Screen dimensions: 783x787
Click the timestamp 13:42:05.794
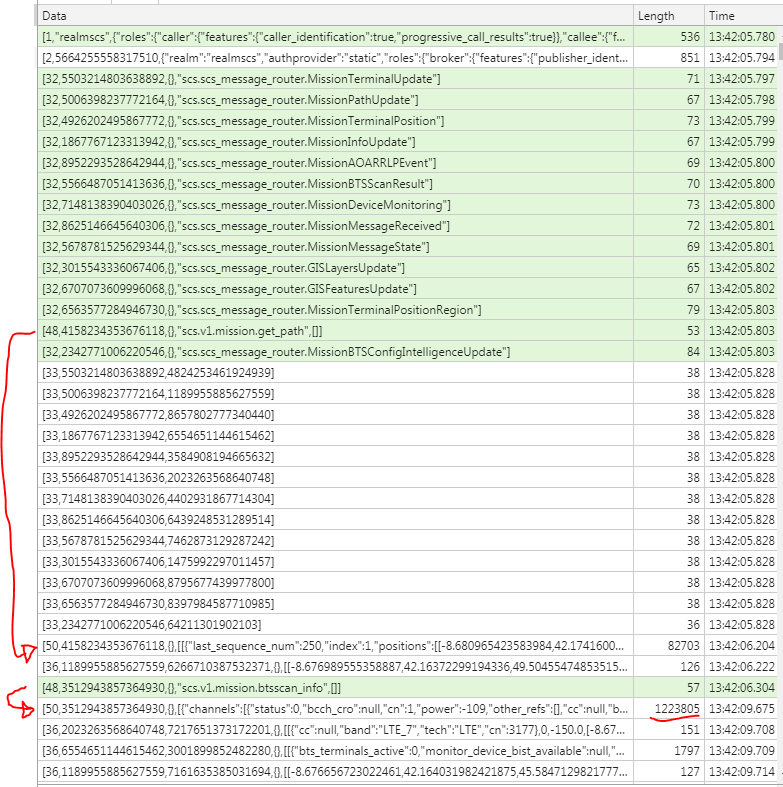(742, 58)
